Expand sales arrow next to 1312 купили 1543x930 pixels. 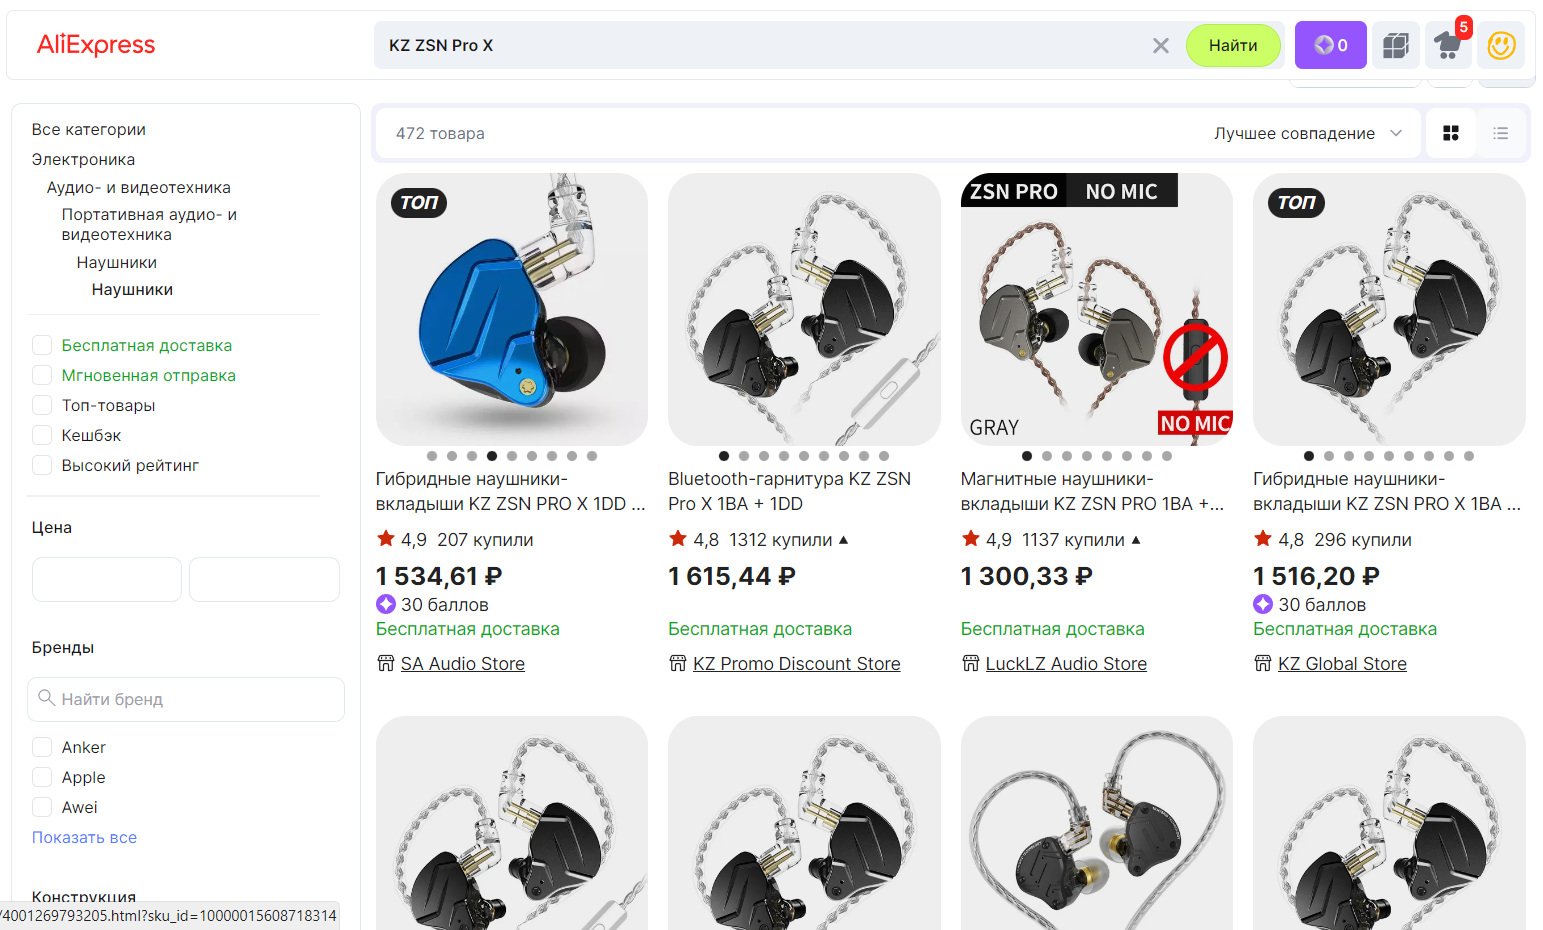pos(843,540)
